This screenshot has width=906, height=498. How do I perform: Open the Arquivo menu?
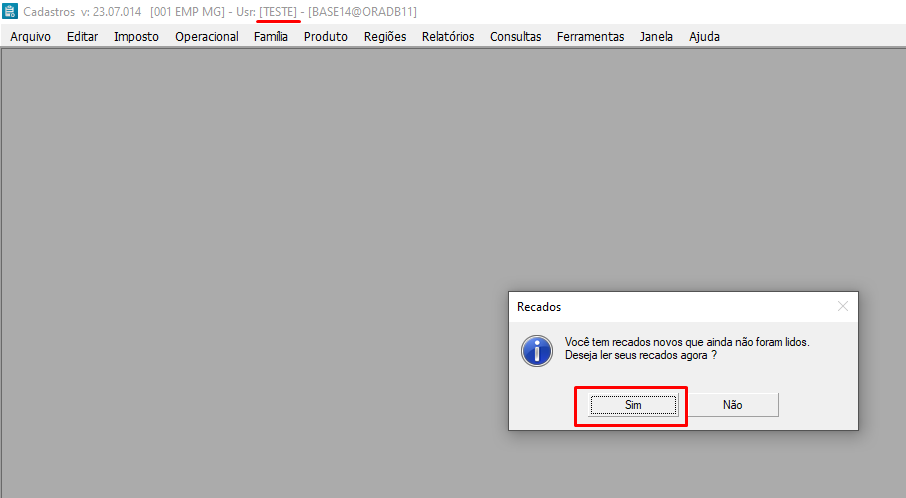coord(31,36)
